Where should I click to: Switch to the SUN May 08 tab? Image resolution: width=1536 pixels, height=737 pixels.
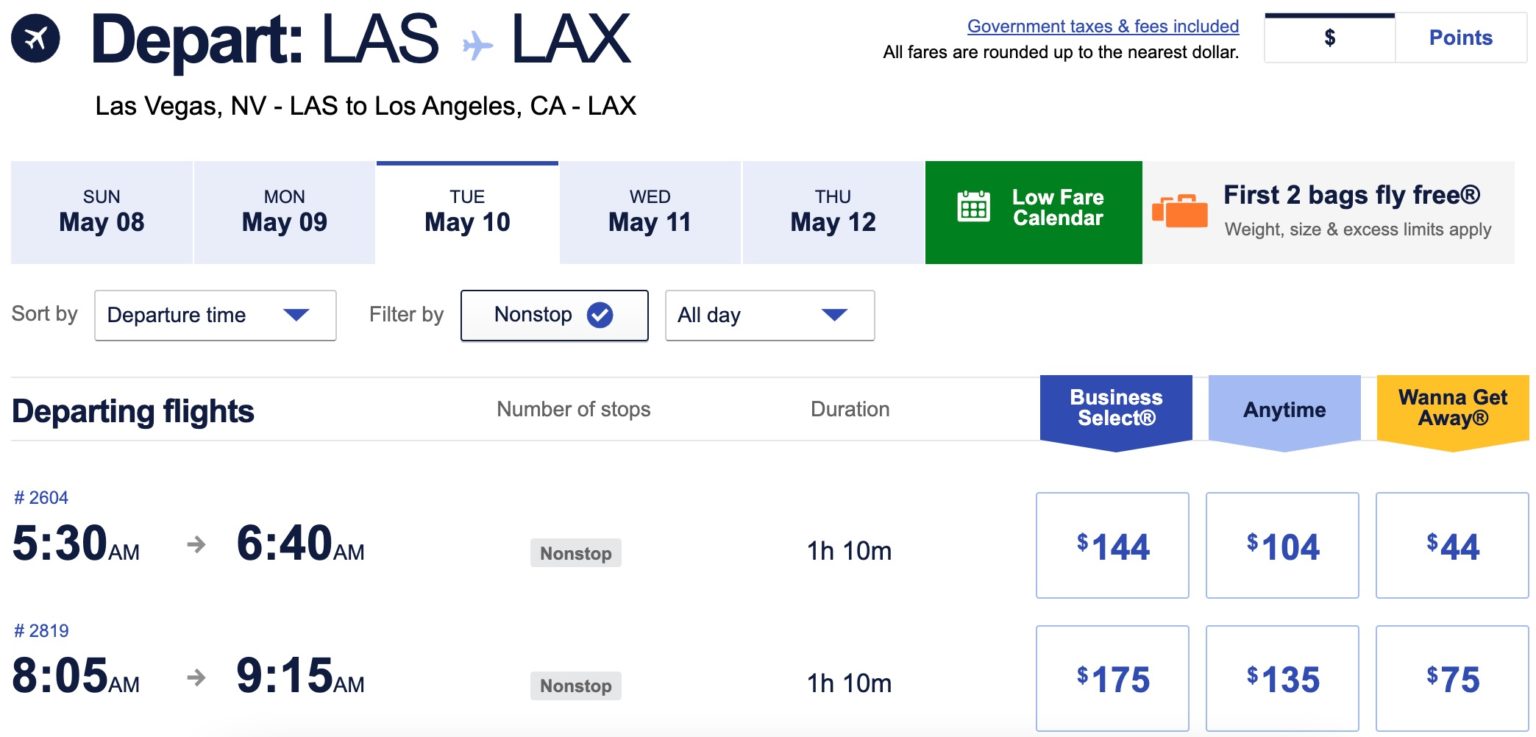click(101, 212)
